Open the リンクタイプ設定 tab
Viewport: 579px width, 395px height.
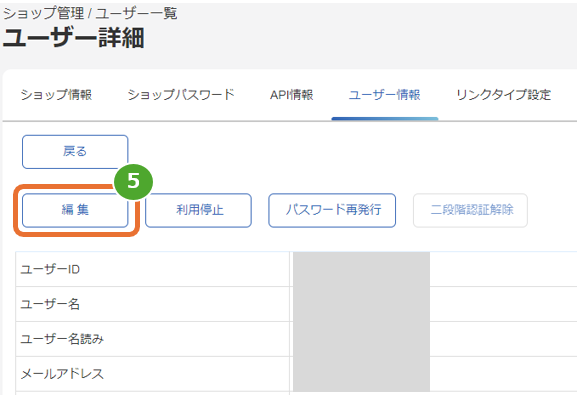point(504,95)
